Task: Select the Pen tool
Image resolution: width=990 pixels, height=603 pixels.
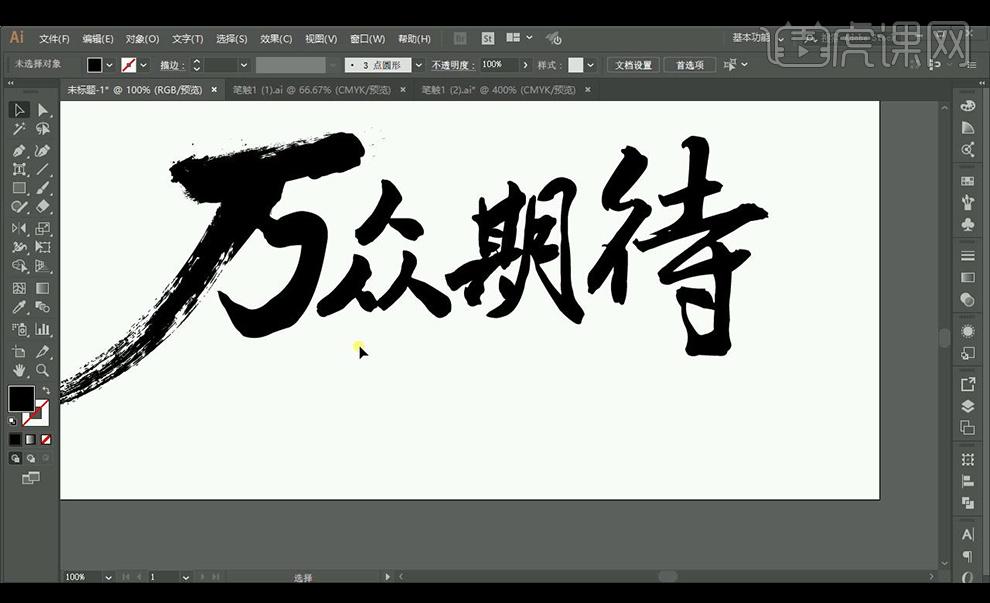Action: (19, 151)
